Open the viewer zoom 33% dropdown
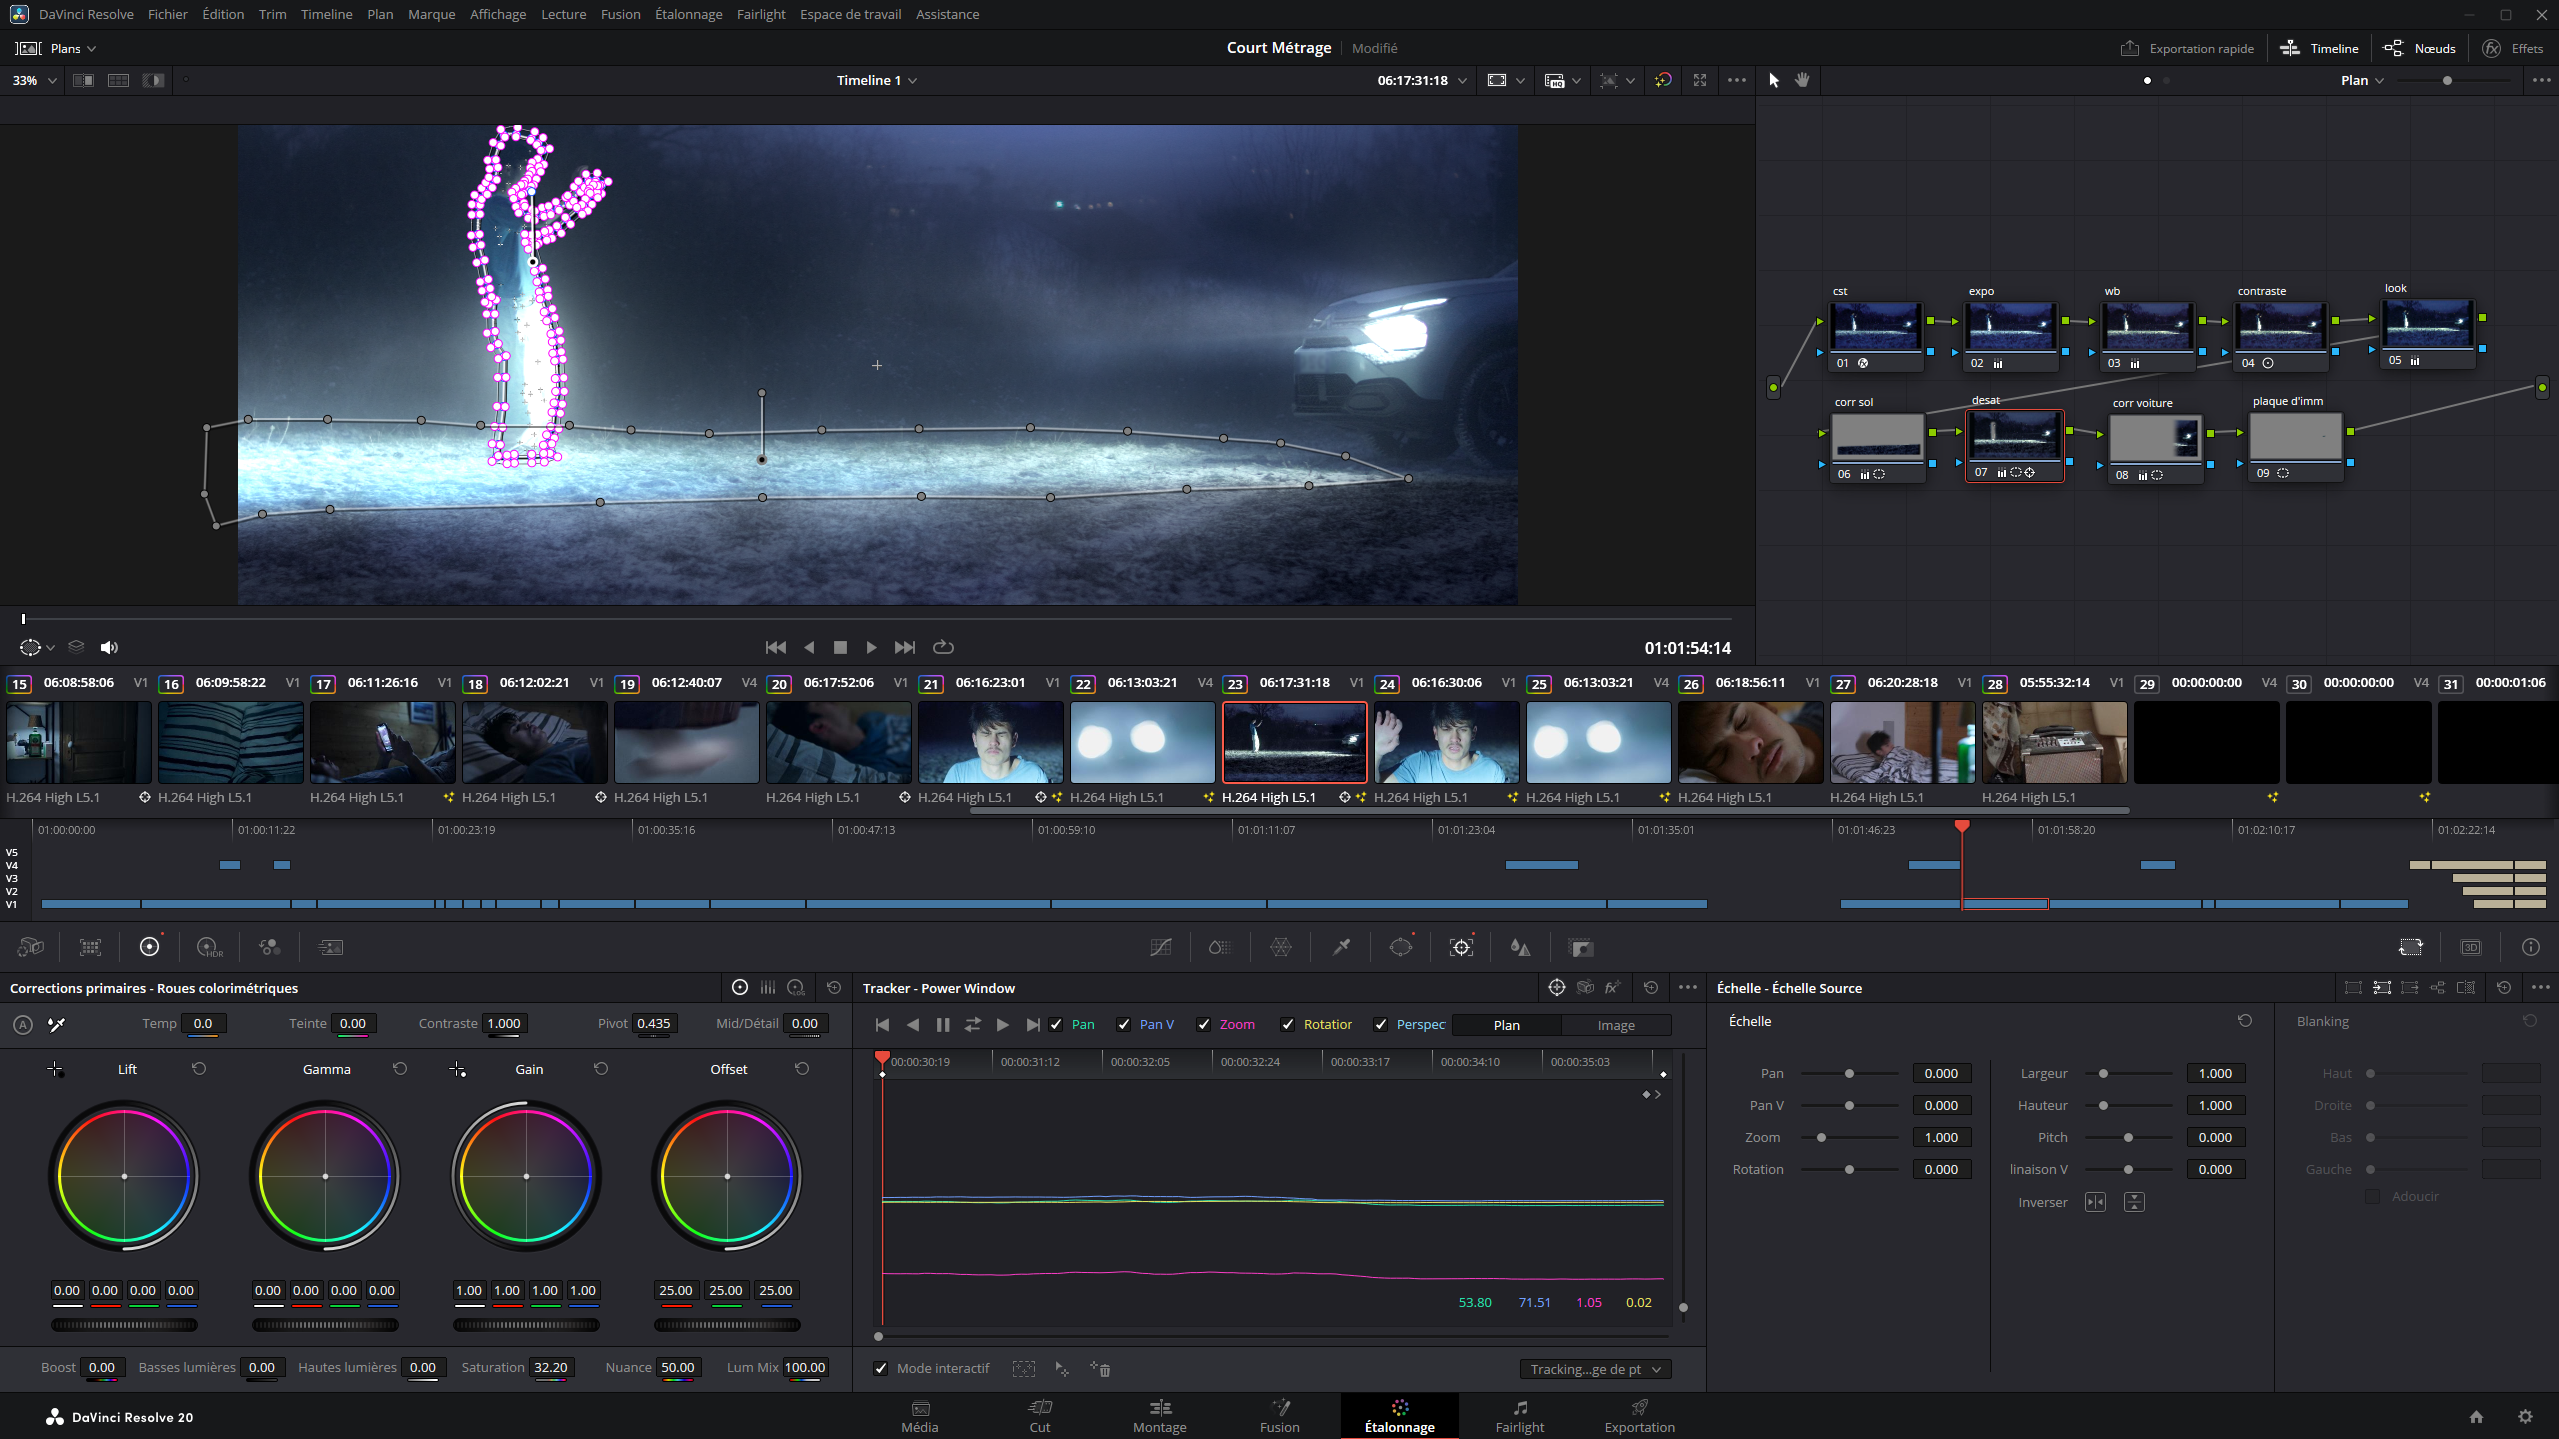 coord(34,80)
